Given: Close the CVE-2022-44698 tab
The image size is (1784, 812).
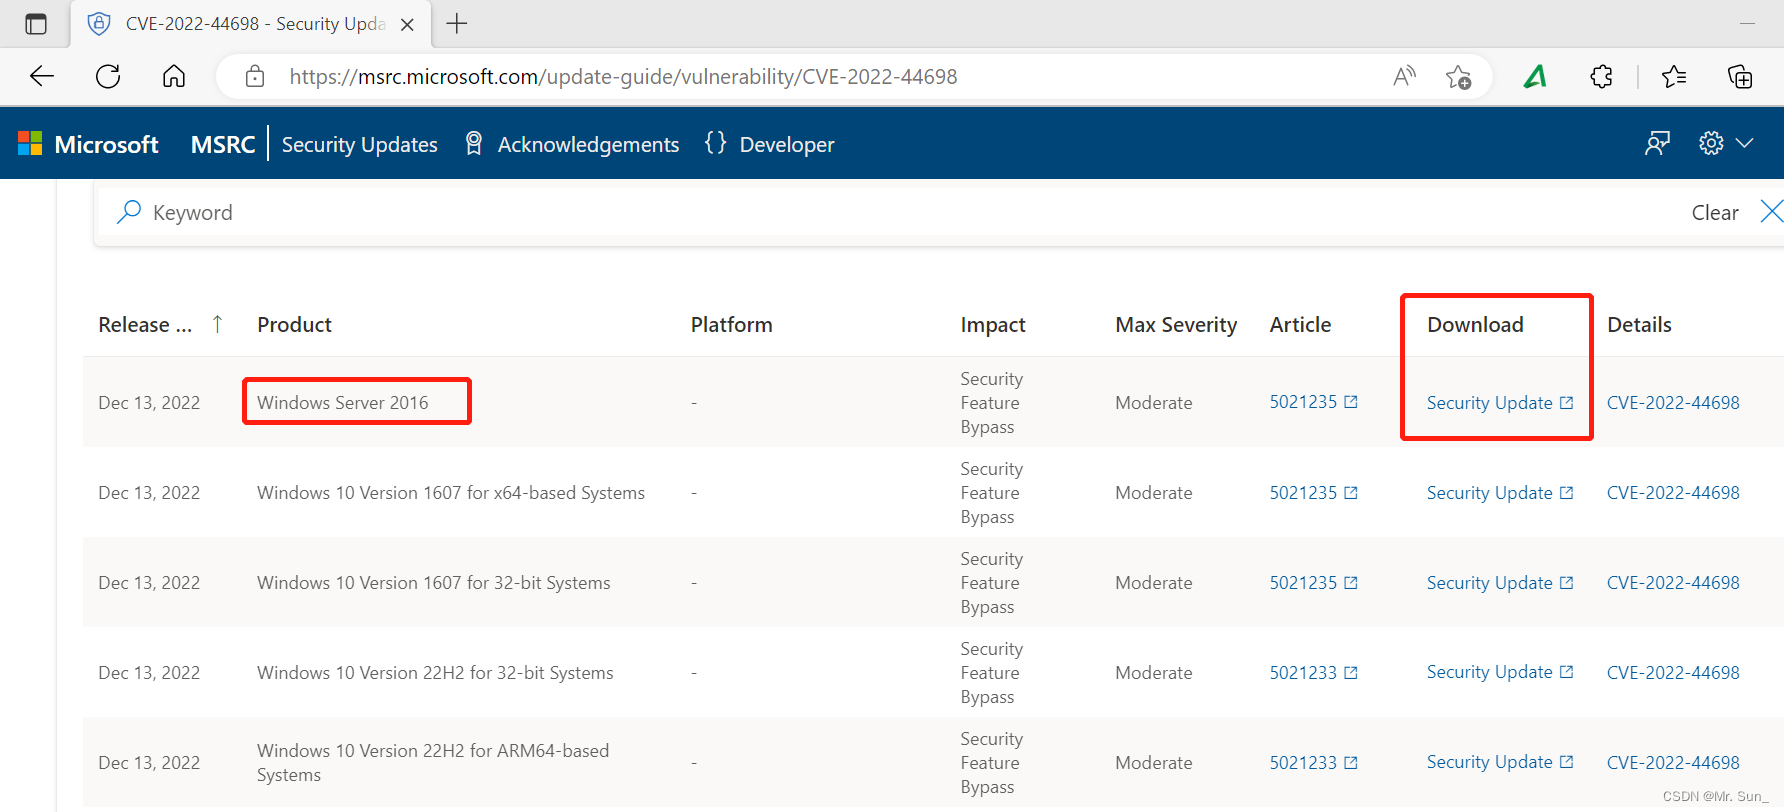Looking at the screenshot, I should tap(407, 25).
